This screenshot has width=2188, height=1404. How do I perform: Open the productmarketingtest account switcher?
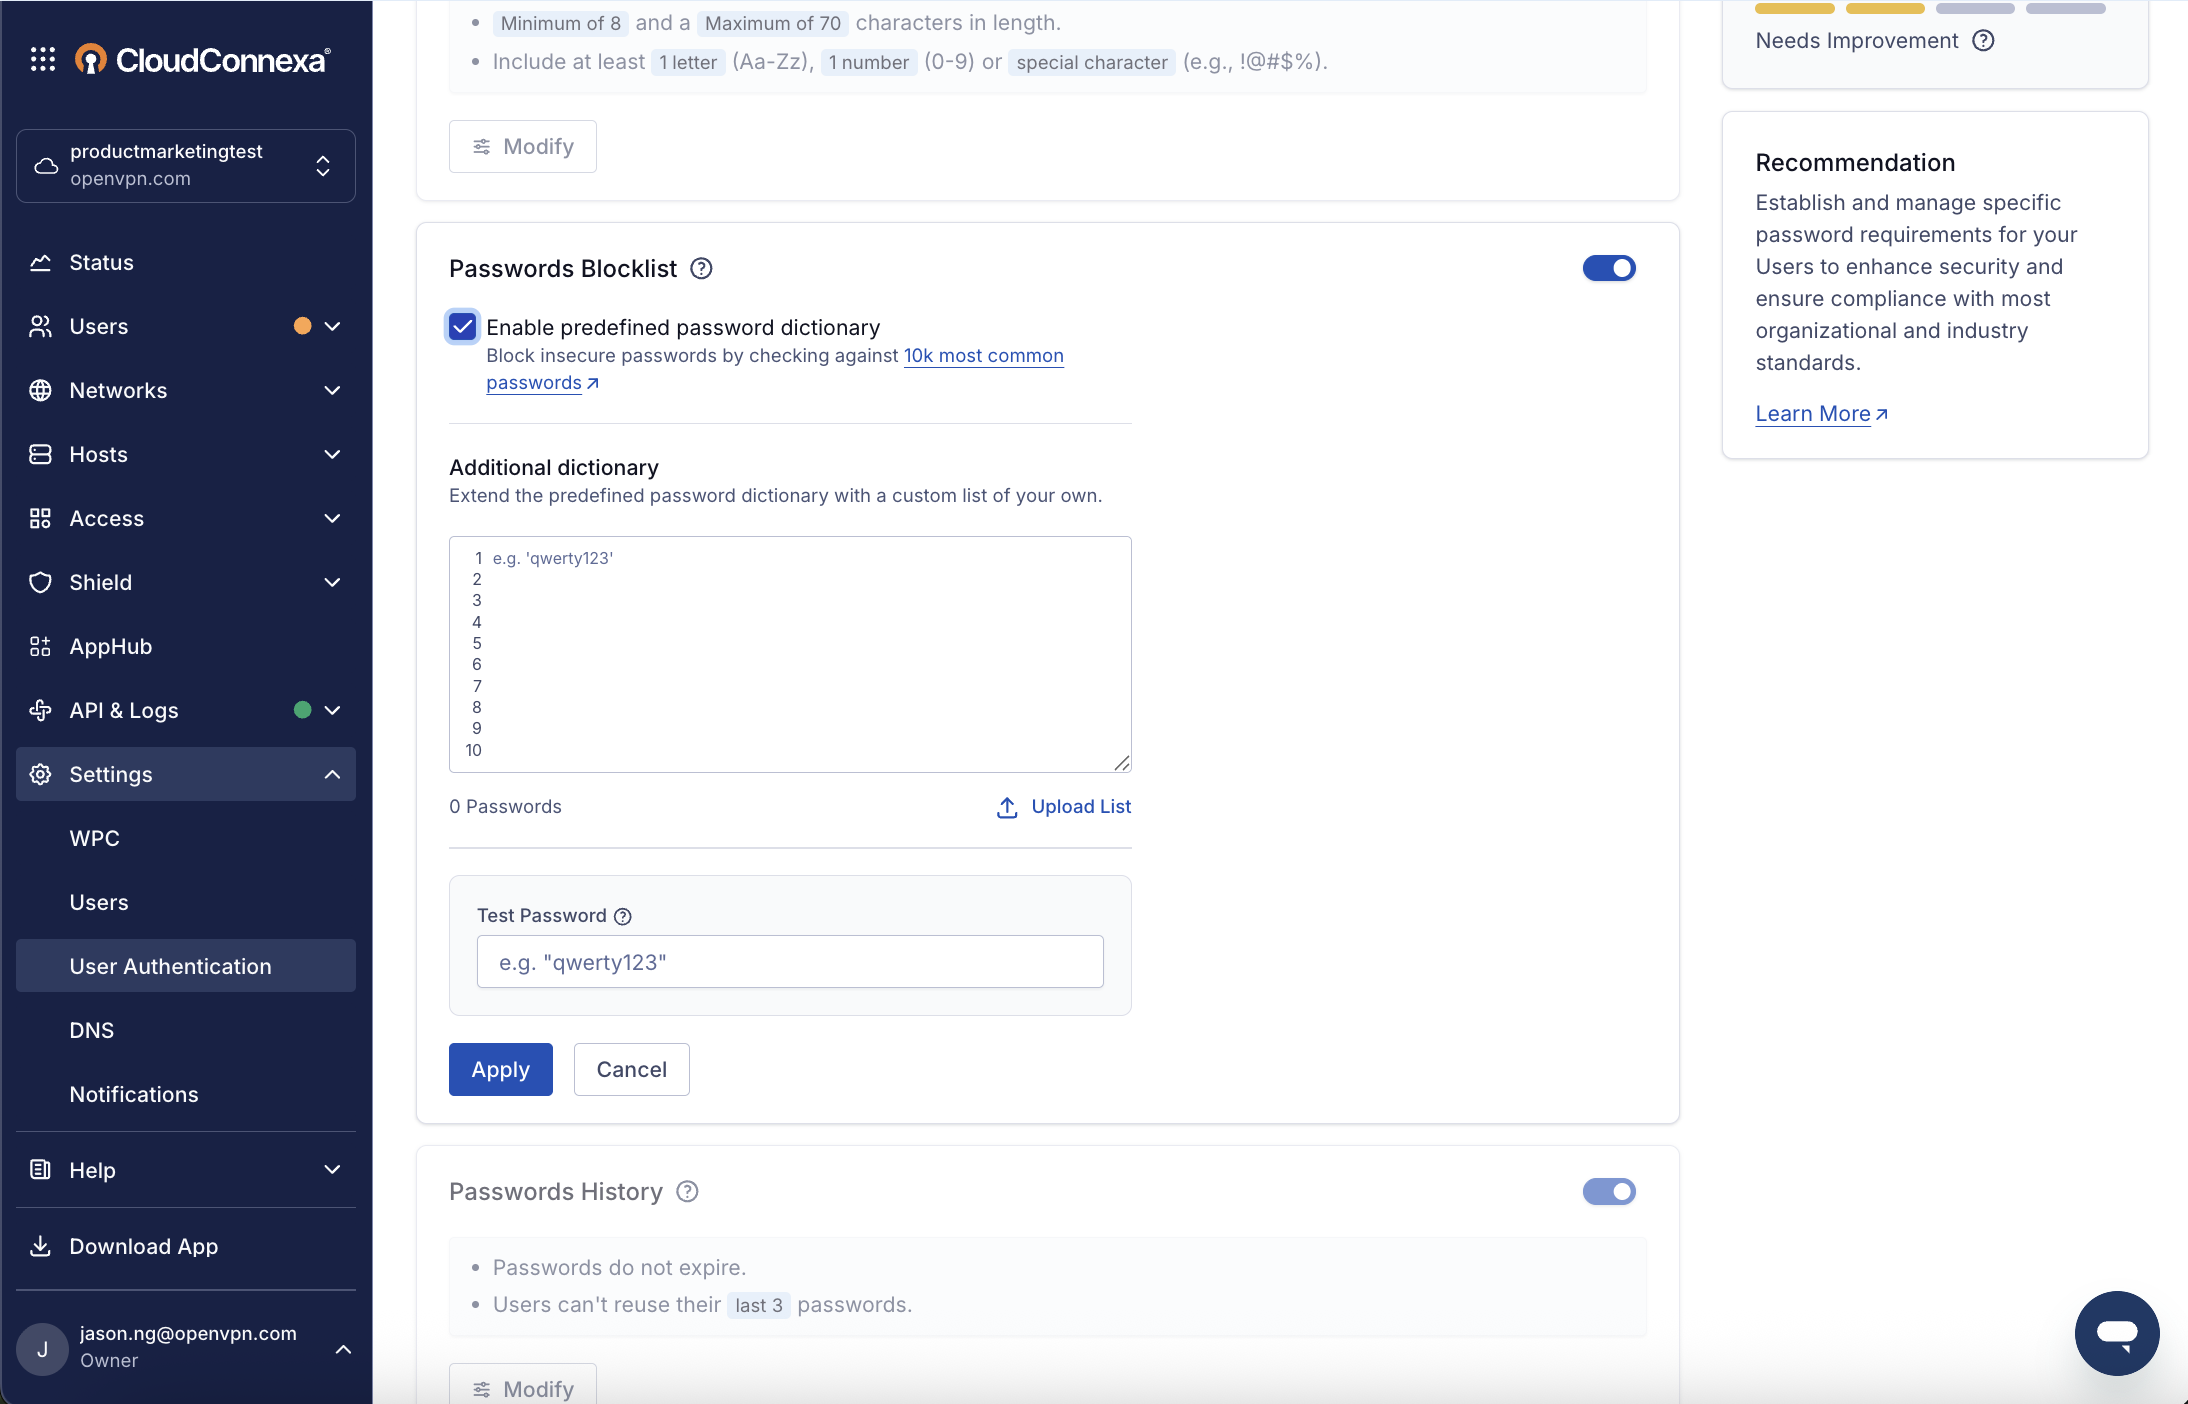(x=186, y=166)
